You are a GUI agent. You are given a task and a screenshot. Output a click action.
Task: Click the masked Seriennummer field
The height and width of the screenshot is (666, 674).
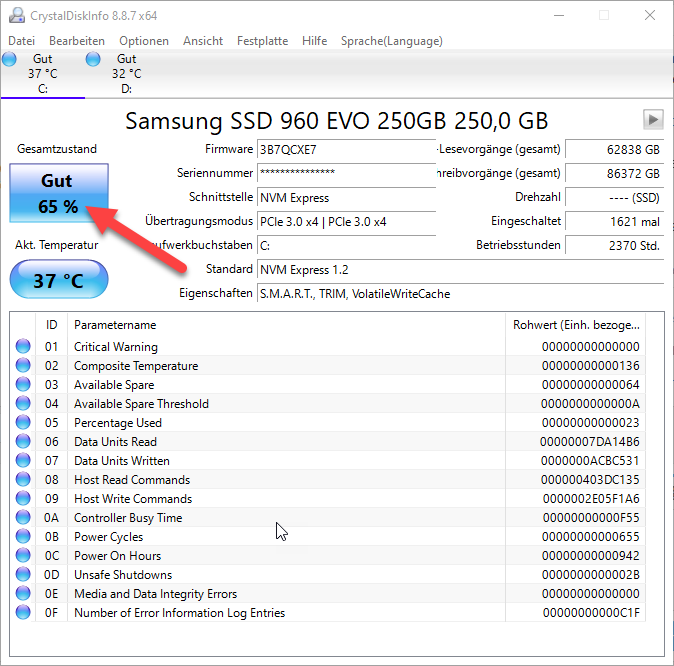[x=346, y=173]
